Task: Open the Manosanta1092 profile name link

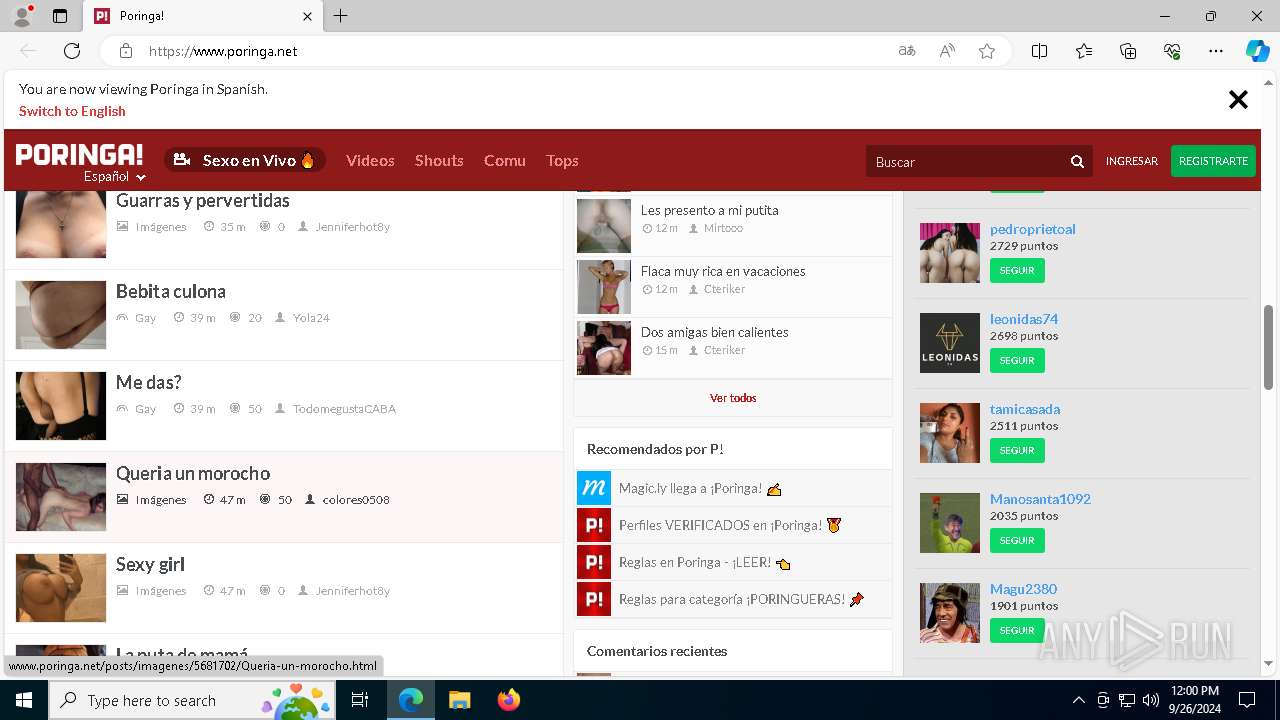Action: [x=1040, y=499]
